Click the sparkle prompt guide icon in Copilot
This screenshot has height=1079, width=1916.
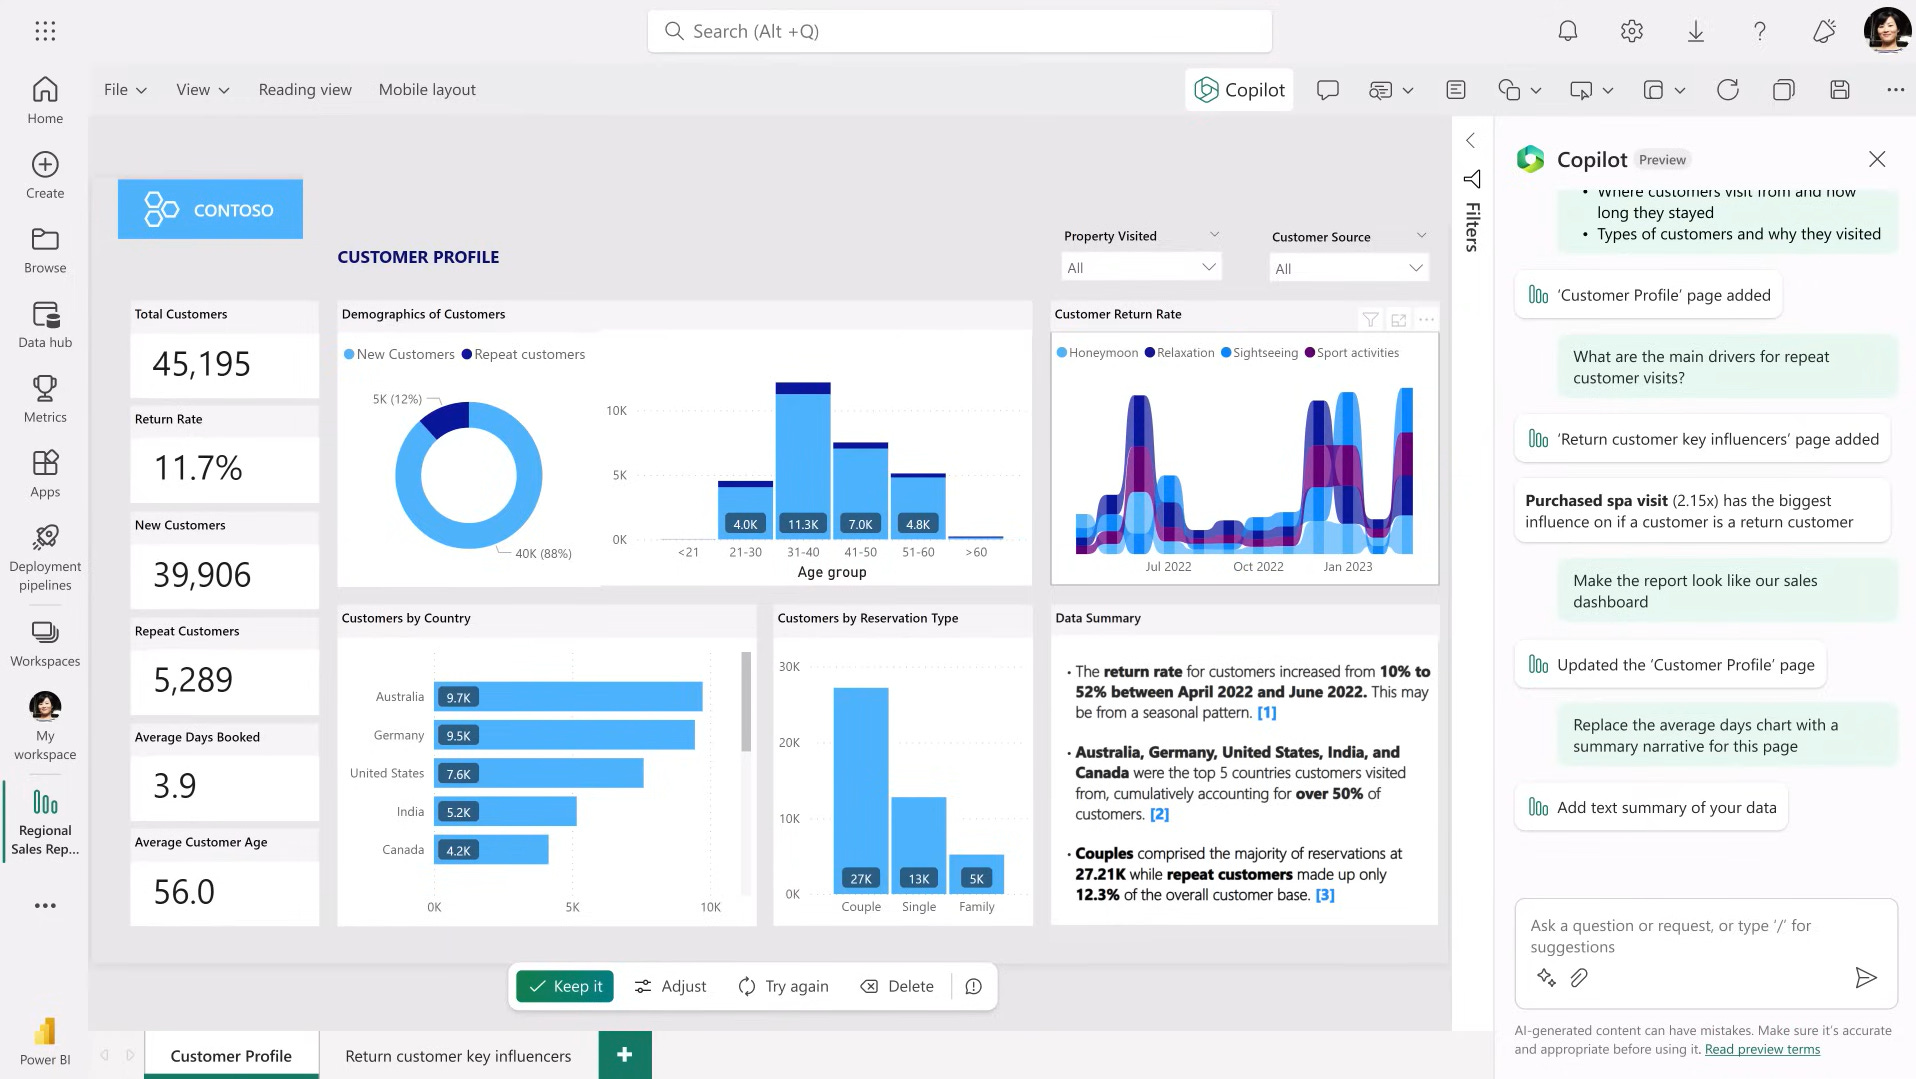(1546, 978)
